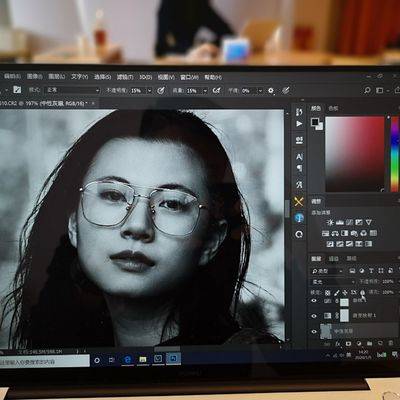Add a layer mask from panel bottom

tap(348, 343)
